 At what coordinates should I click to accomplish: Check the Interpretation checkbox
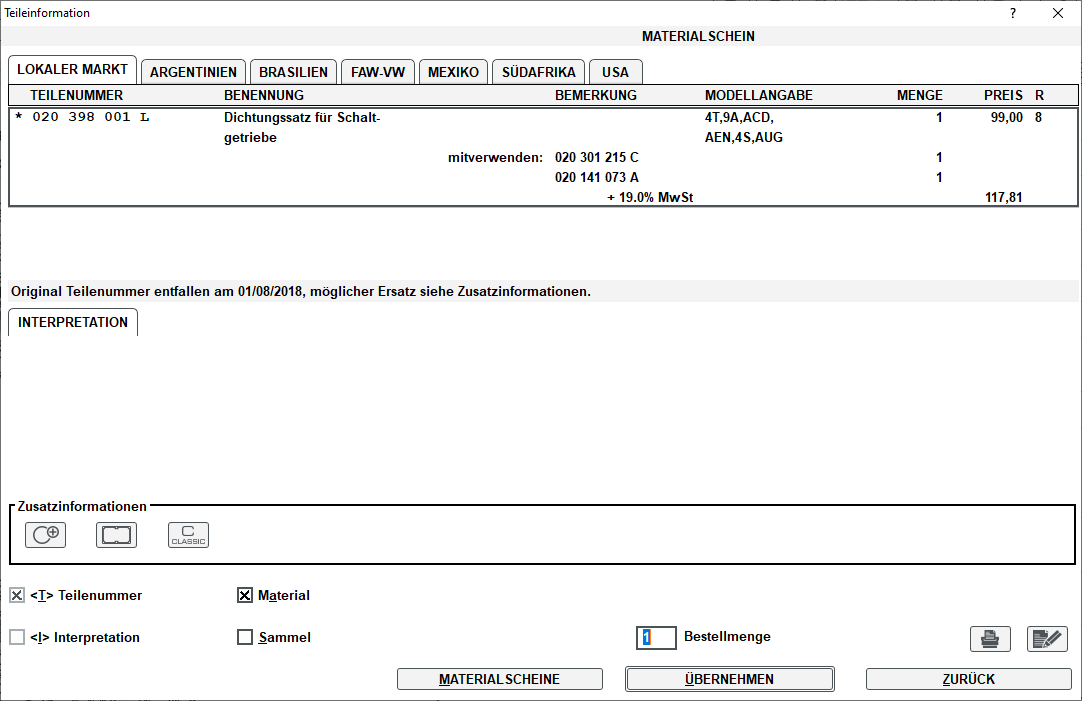17,637
